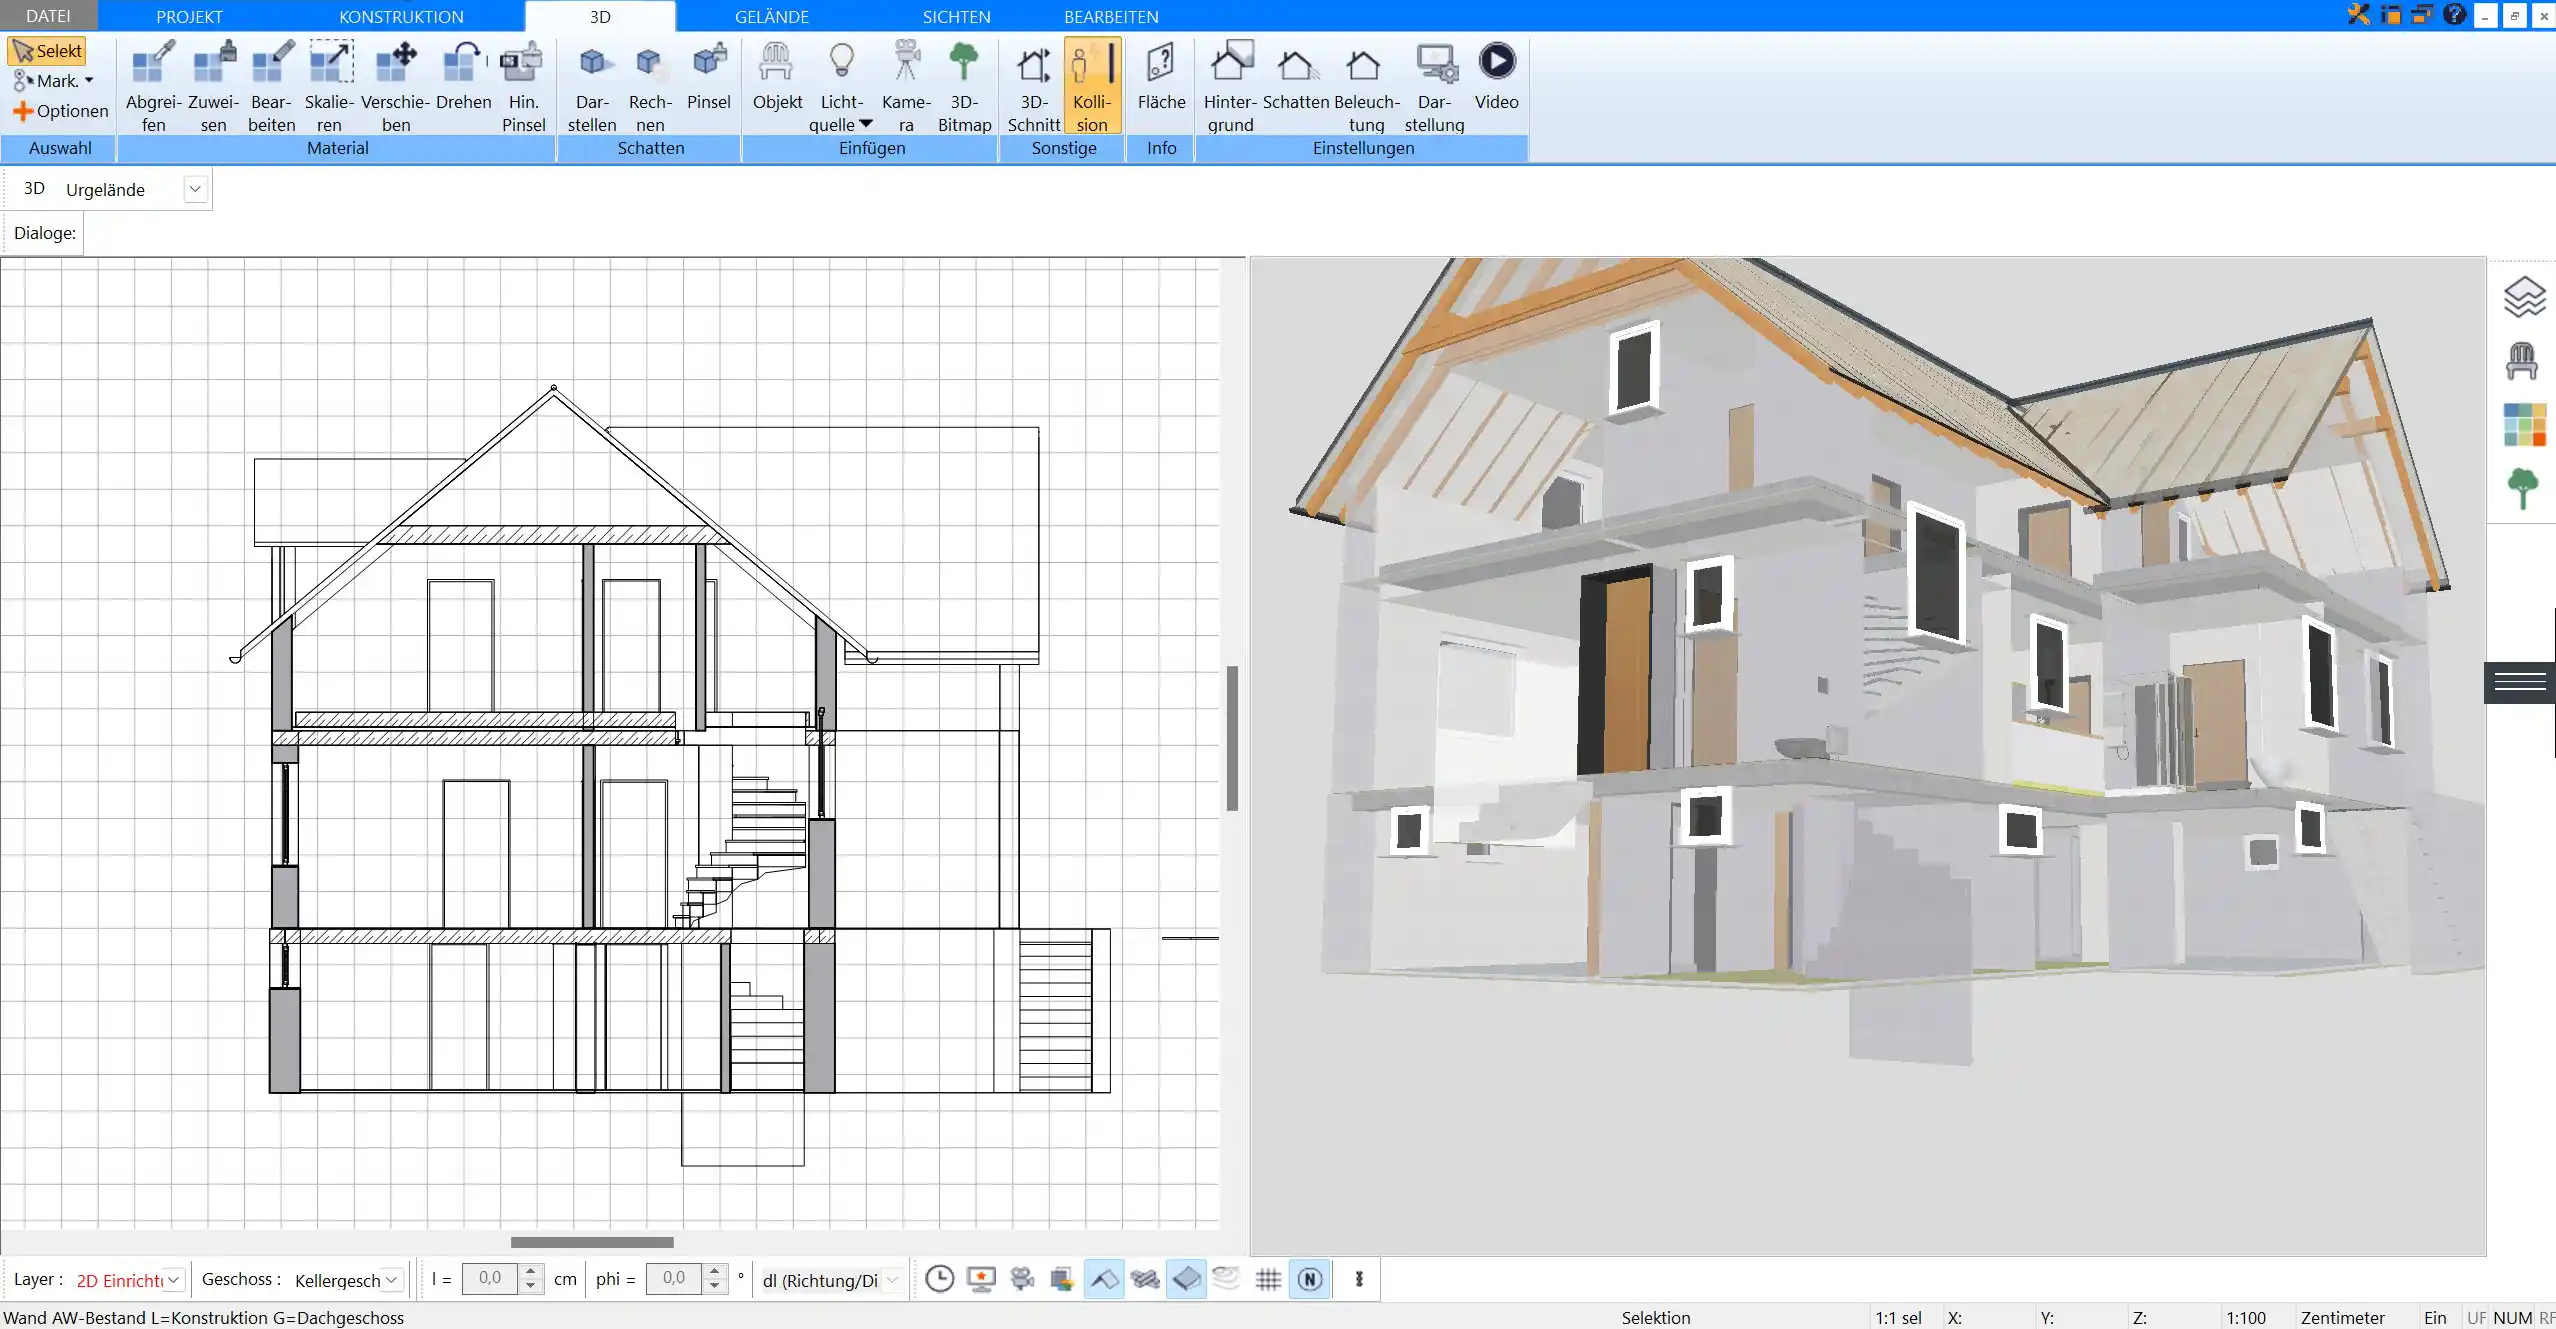Open the Bearbeiten material tool
Image resolution: width=2556 pixels, height=1329 pixels.
271,86
